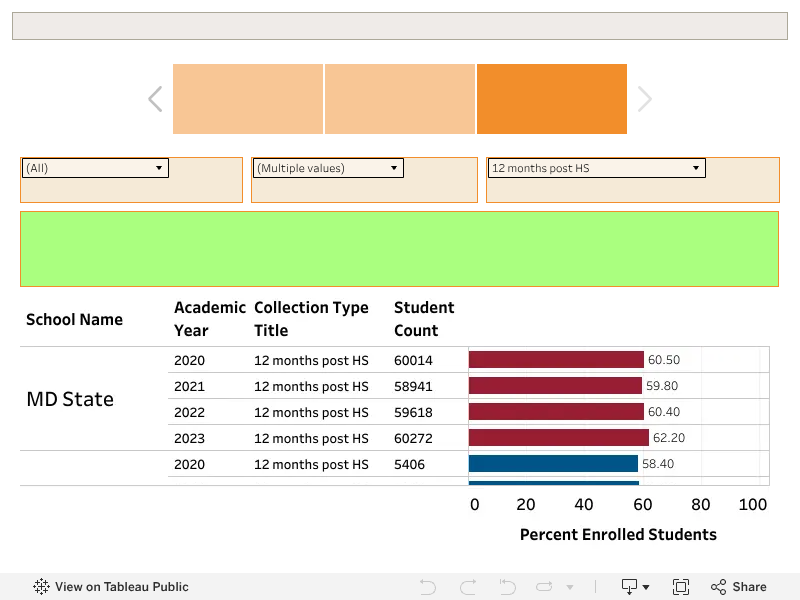
Task: Click the Redo arrow icon
Action: click(x=468, y=587)
